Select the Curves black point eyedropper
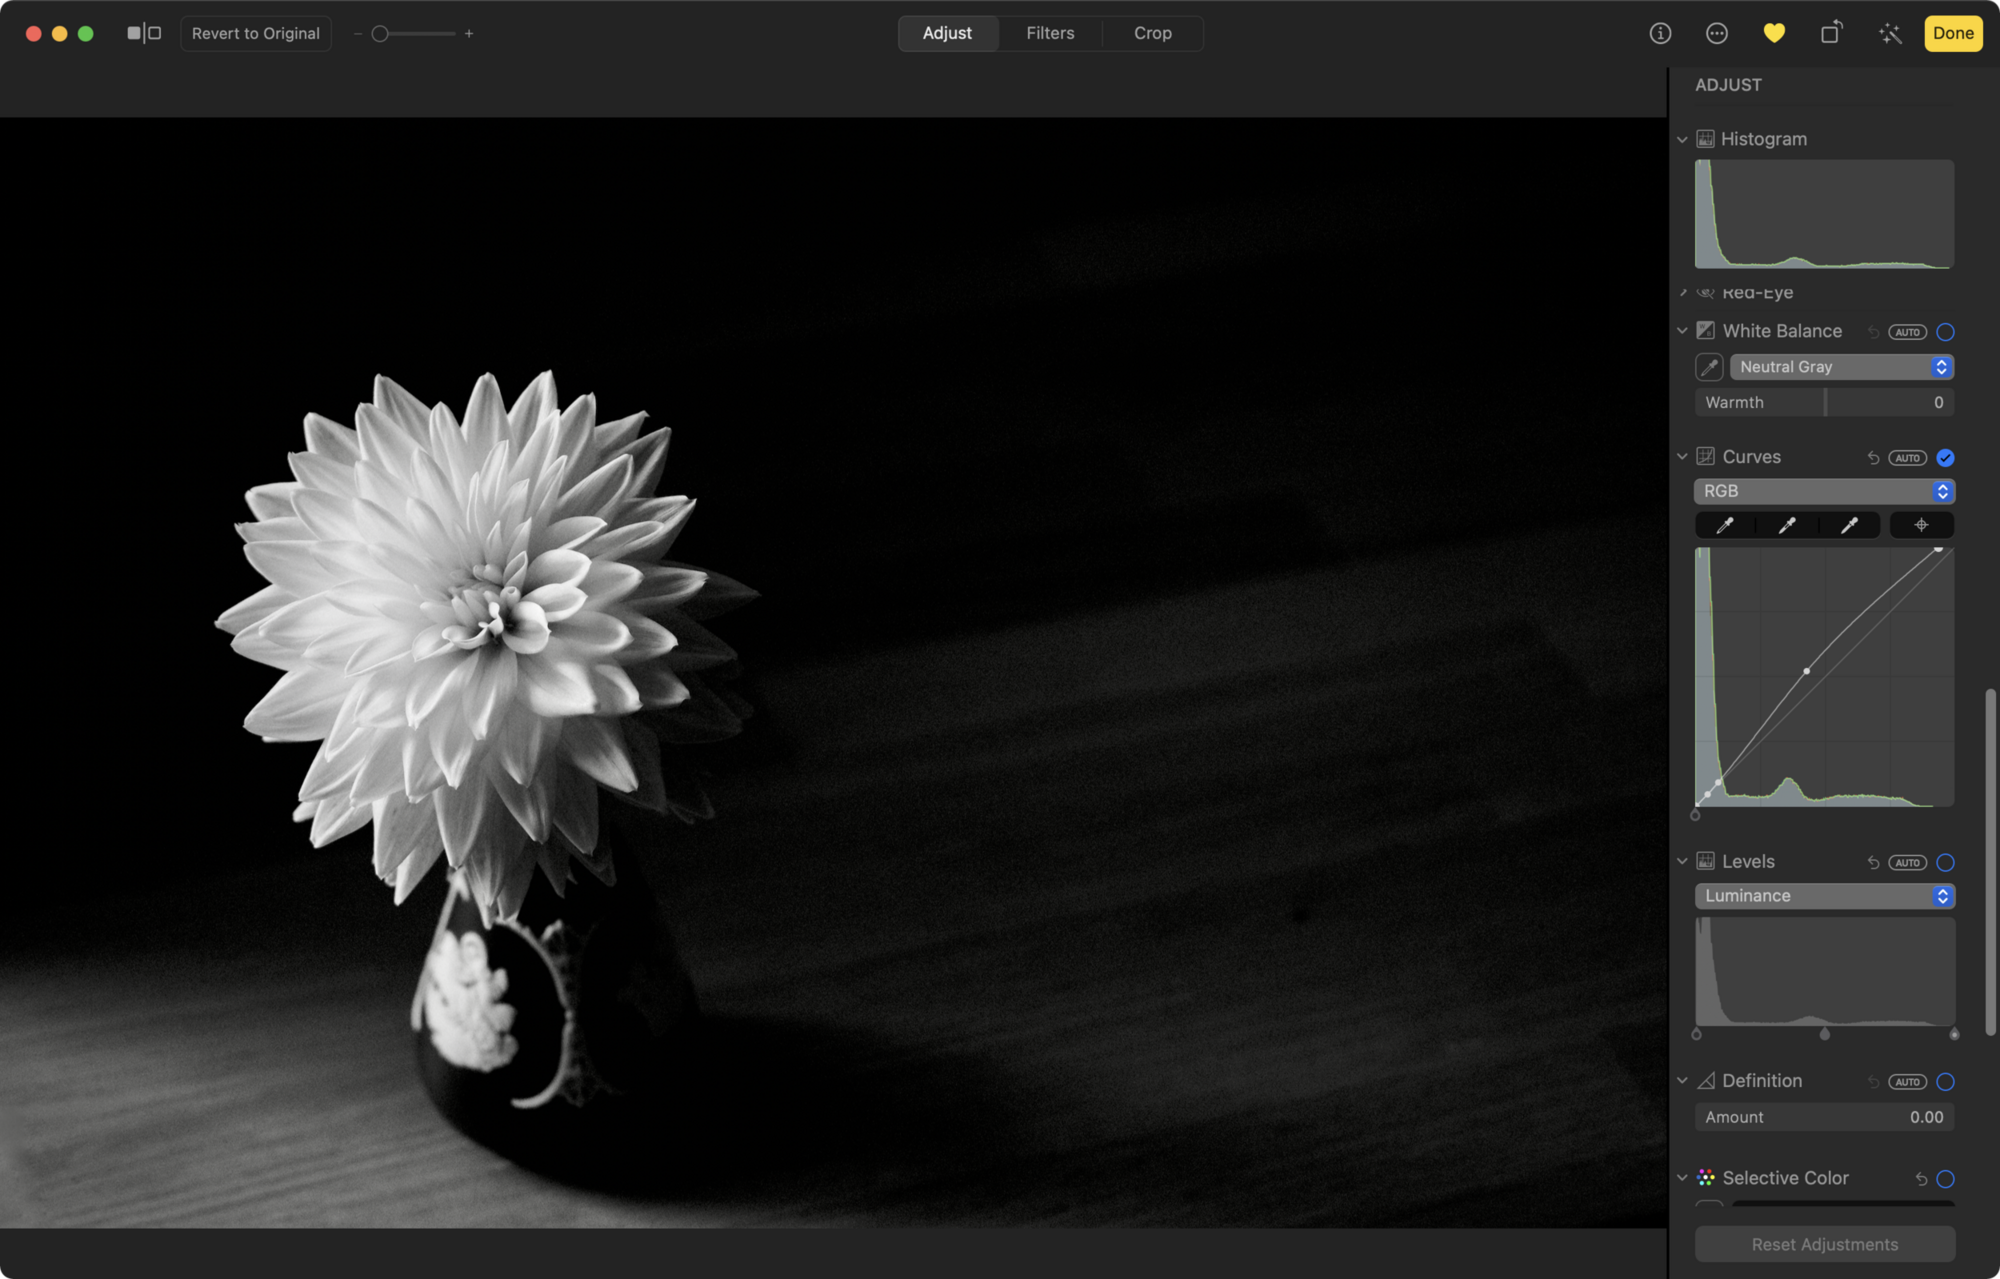 [1725, 525]
